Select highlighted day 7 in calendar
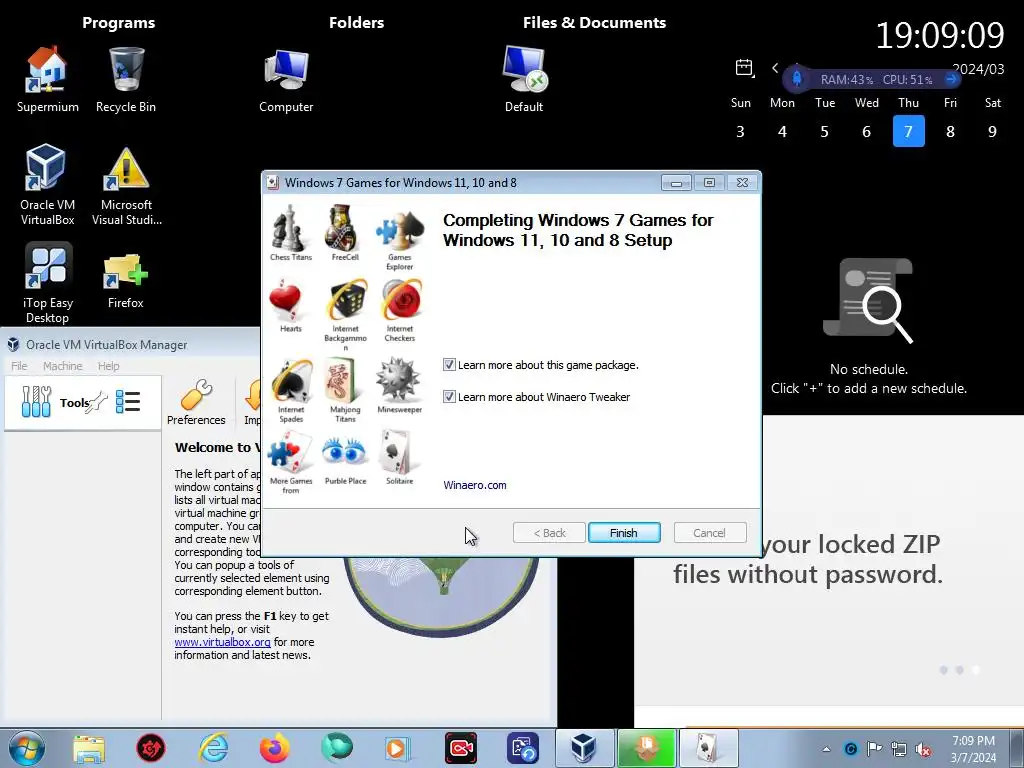 [x=908, y=131]
